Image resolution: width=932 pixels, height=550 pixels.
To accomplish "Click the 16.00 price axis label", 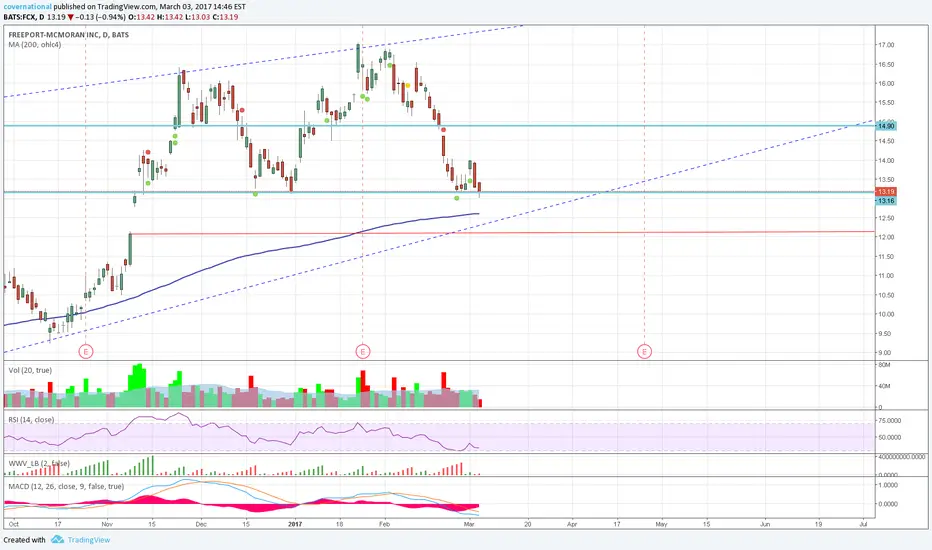I will click(x=886, y=84).
